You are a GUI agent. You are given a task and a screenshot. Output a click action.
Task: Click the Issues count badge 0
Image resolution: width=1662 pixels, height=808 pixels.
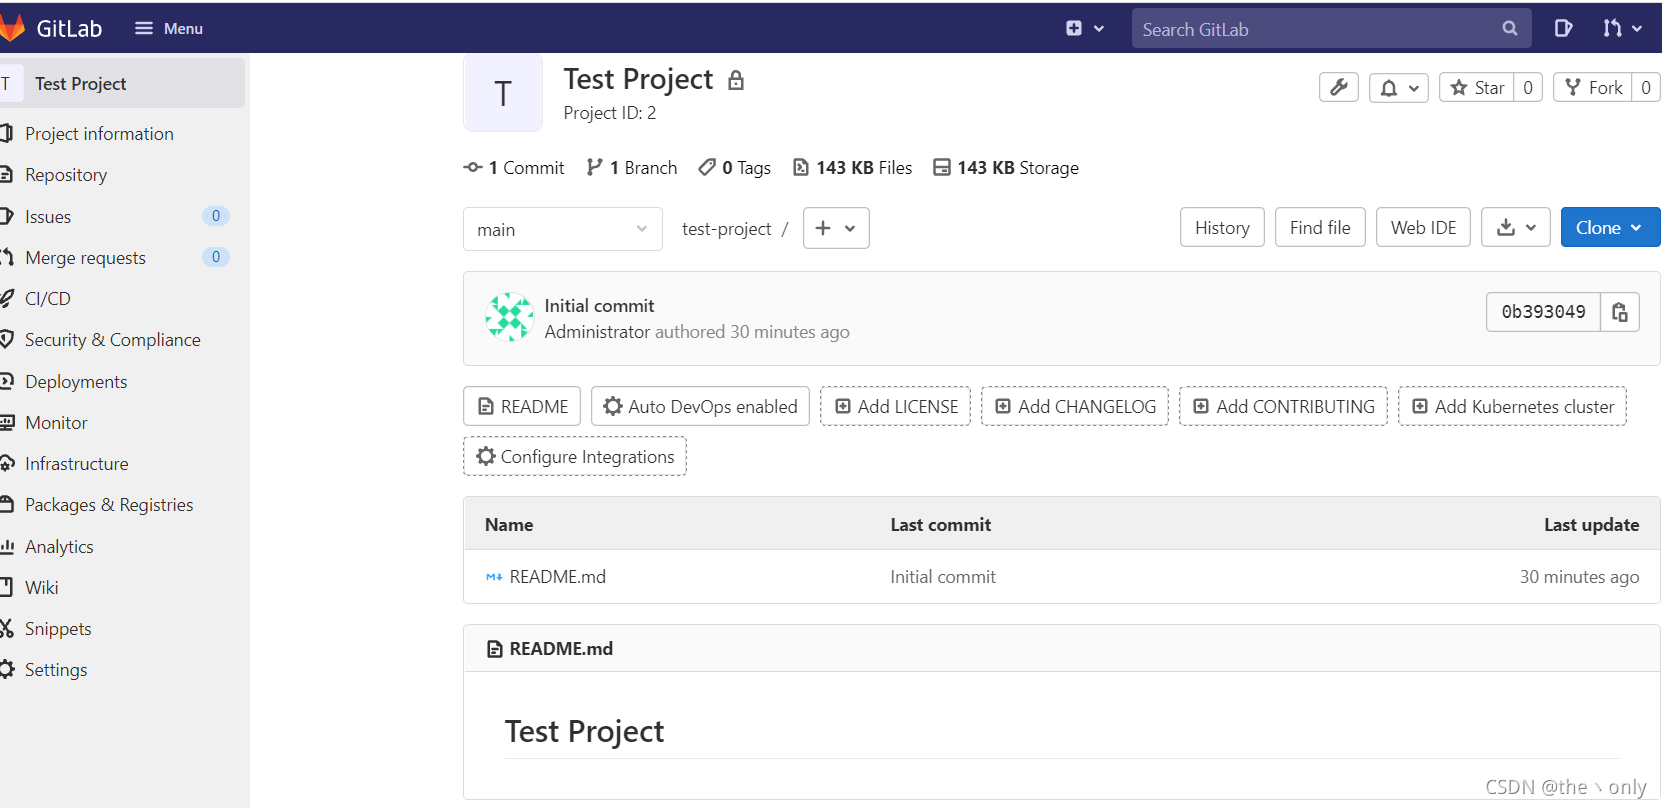click(x=216, y=216)
